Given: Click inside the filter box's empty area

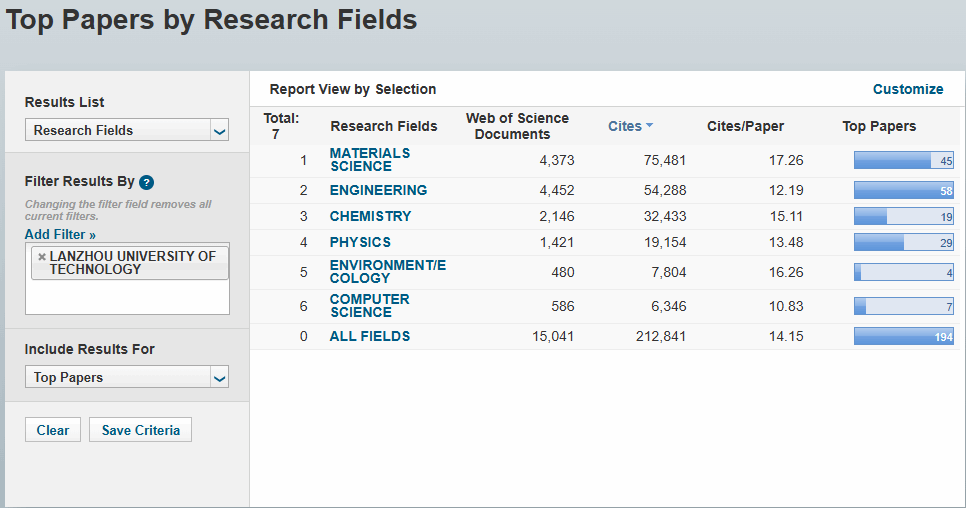Looking at the screenshot, I should [127, 297].
